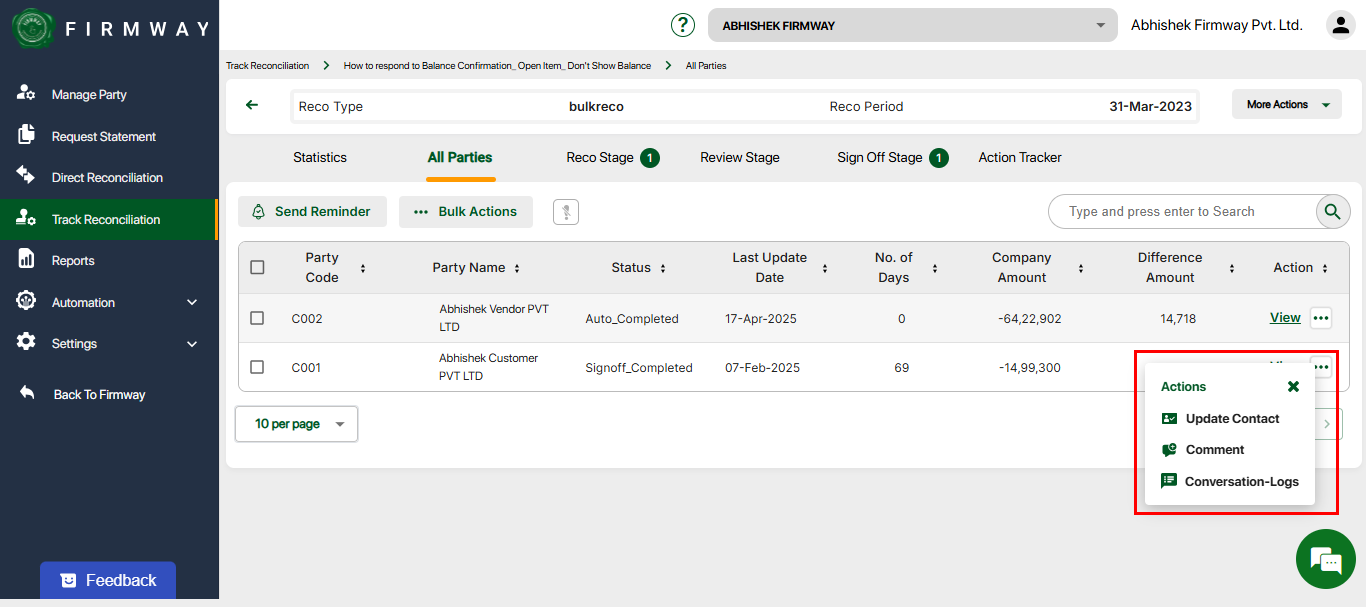1366x607 pixels.
Task: Click the Send Reminder button
Action: [x=312, y=212]
